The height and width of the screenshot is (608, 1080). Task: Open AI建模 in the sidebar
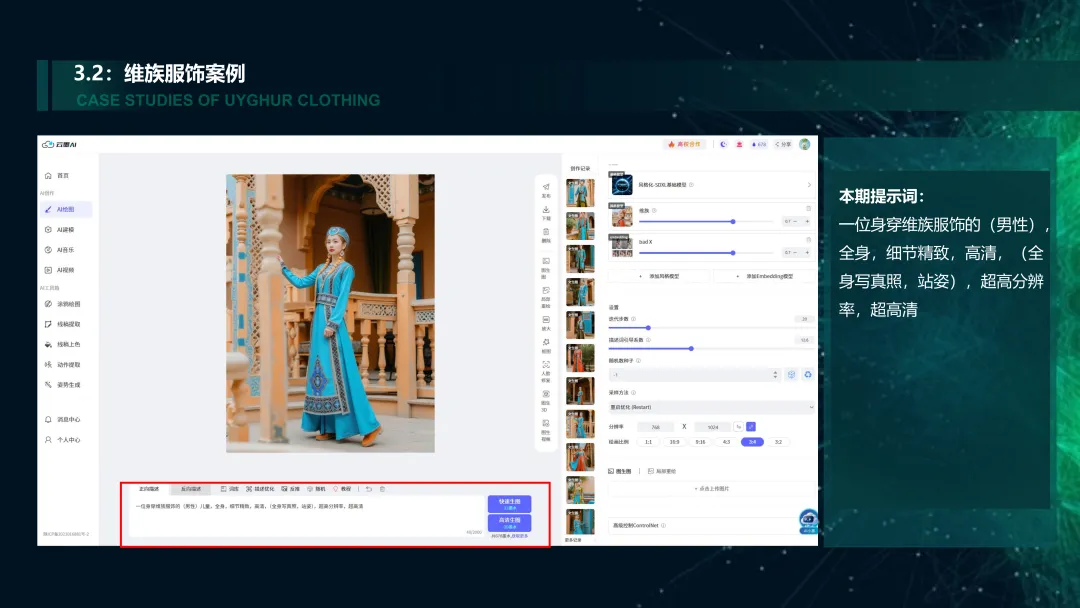coord(59,229)
